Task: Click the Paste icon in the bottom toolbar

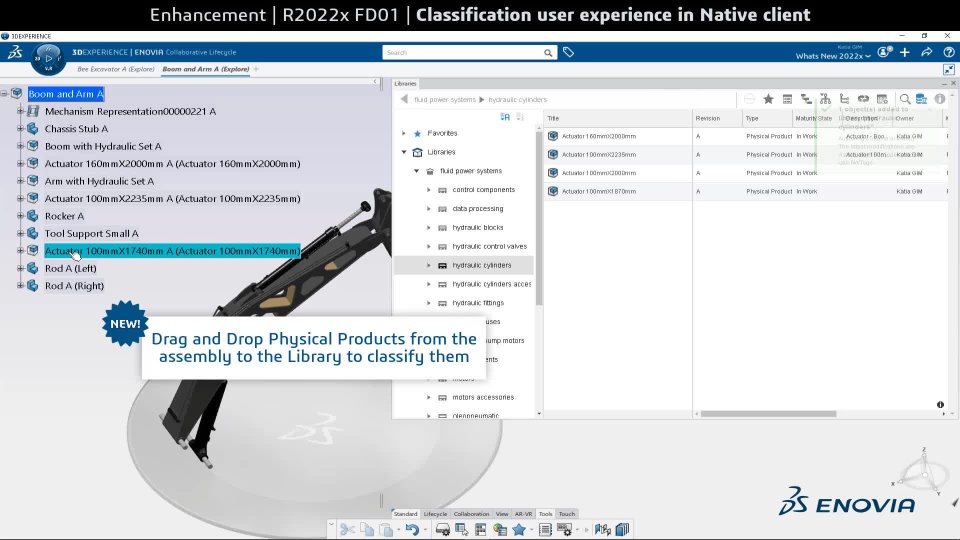Action: coord(386,530)
